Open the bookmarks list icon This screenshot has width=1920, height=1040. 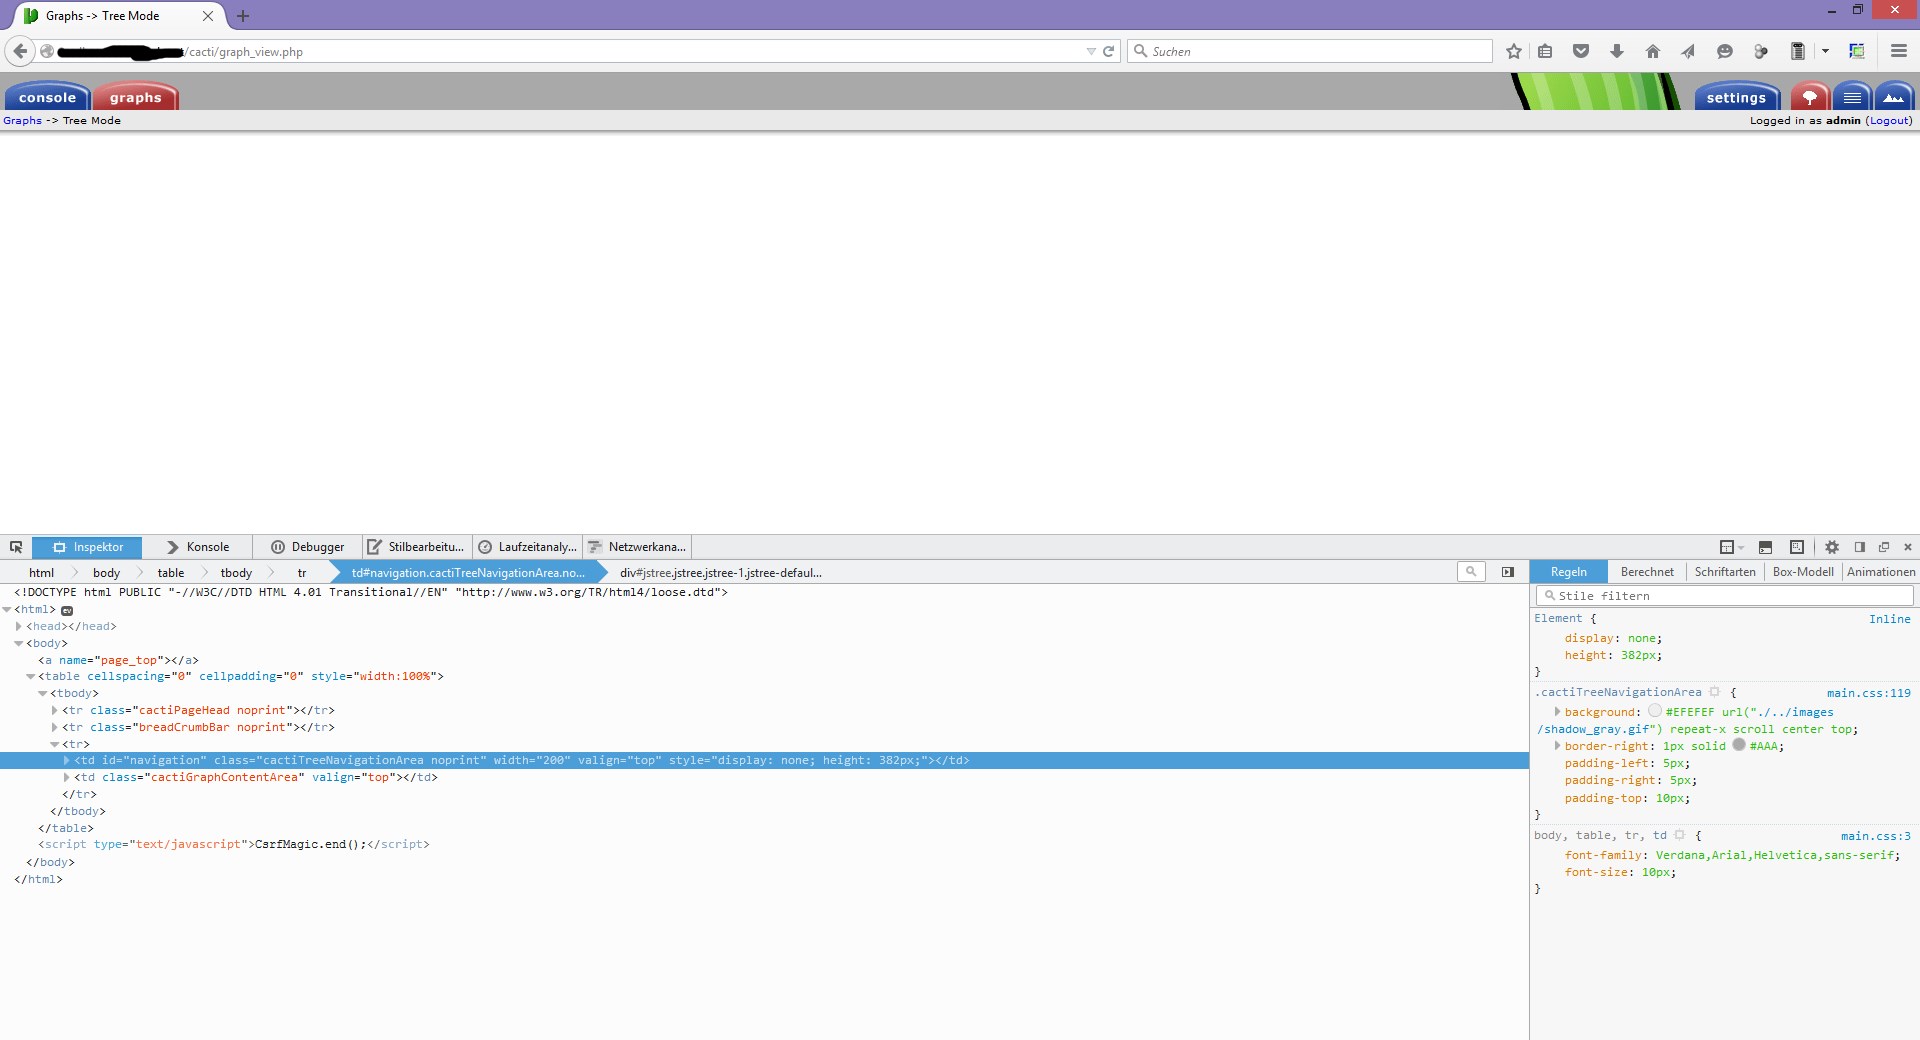click(1545, 51)
